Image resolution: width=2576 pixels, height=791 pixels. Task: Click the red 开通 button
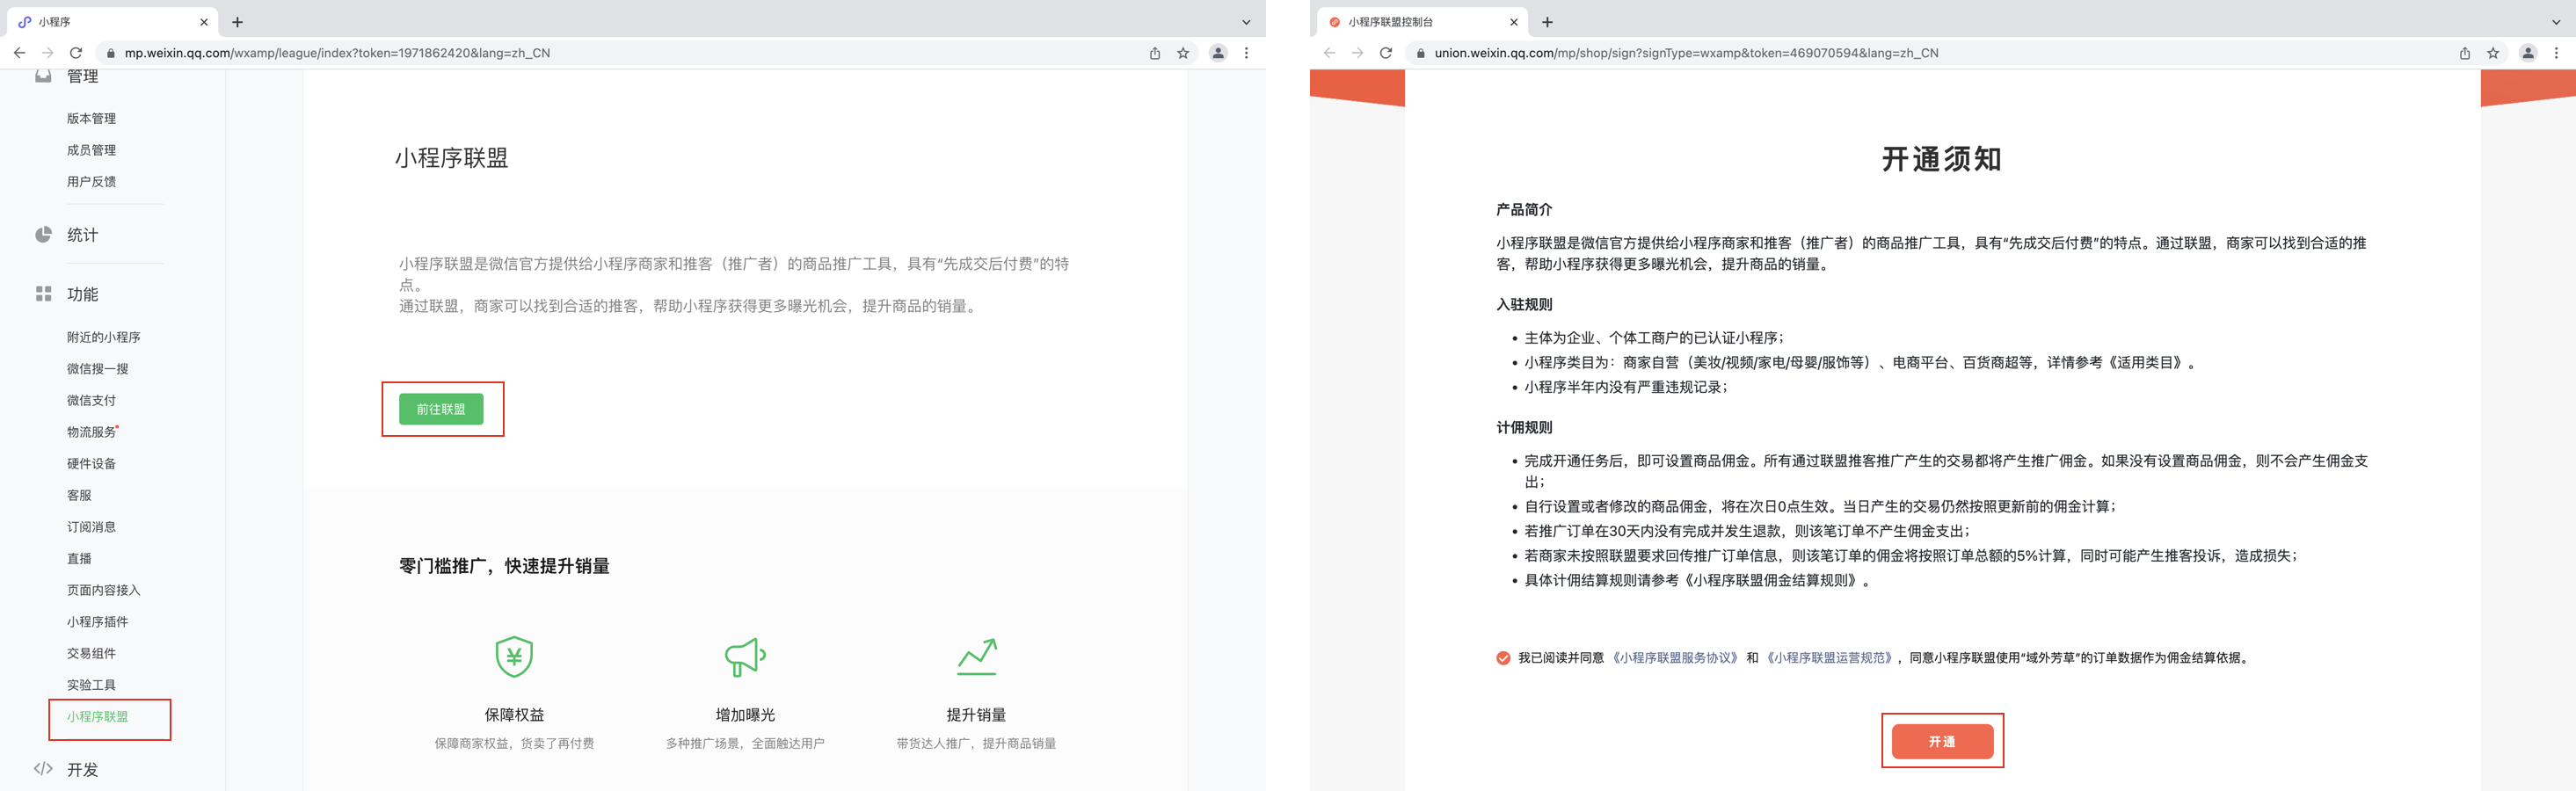click(1942, 741)
